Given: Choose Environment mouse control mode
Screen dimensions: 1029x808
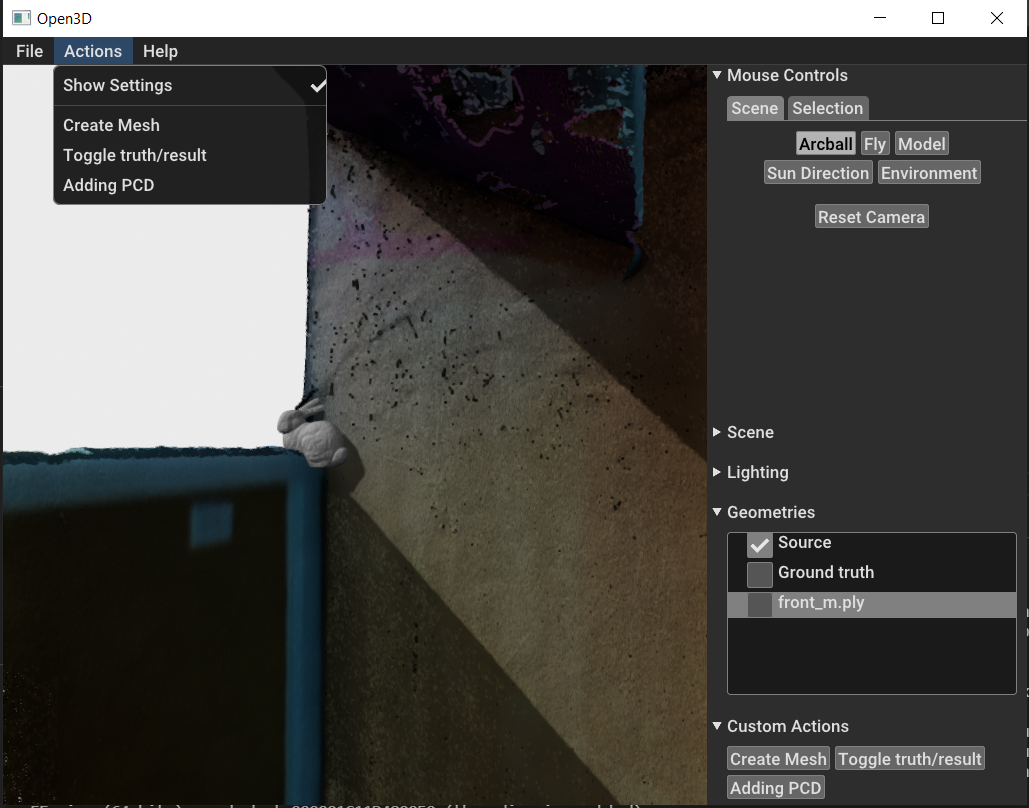Looking at the screenshot, I should pyautogui.click(x=928, y=172).
